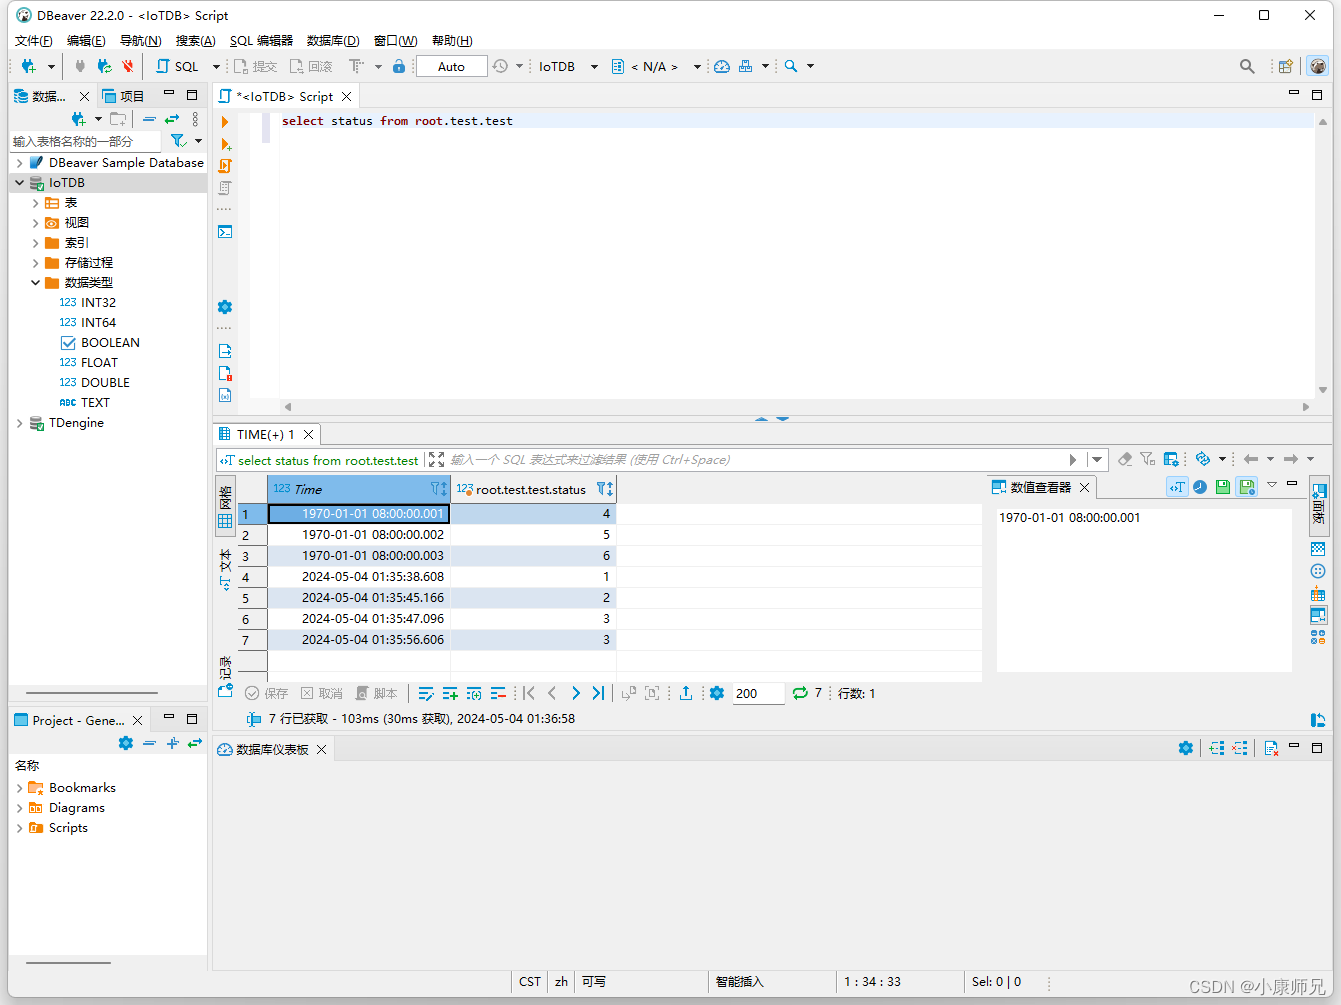Click the open perspective icon

tap(1286, 66)
